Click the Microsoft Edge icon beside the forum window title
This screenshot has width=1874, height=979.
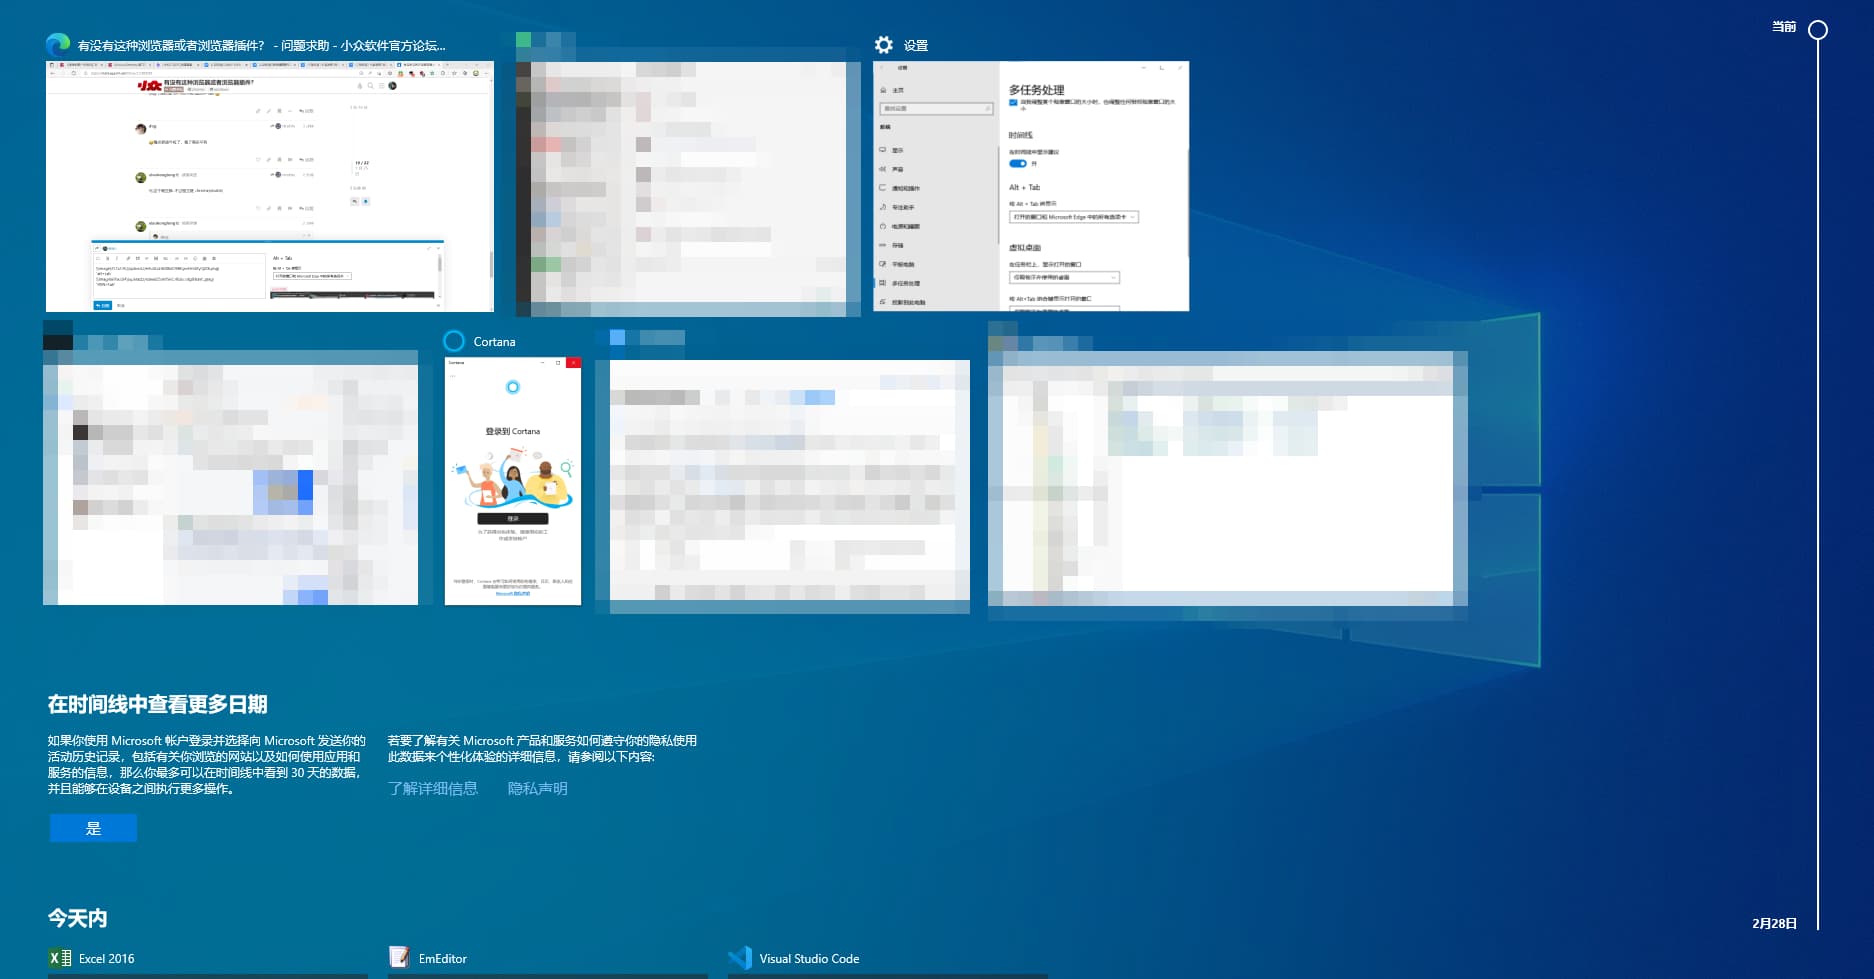coord(58,45)
